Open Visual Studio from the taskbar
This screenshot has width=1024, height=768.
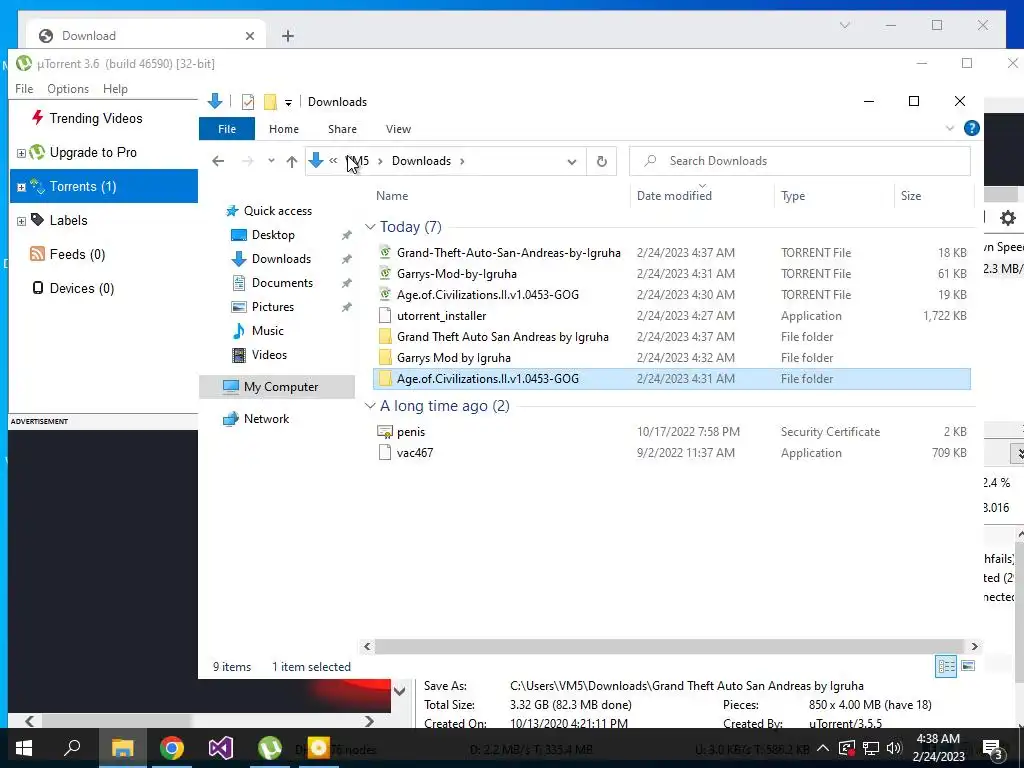point(221,748)
